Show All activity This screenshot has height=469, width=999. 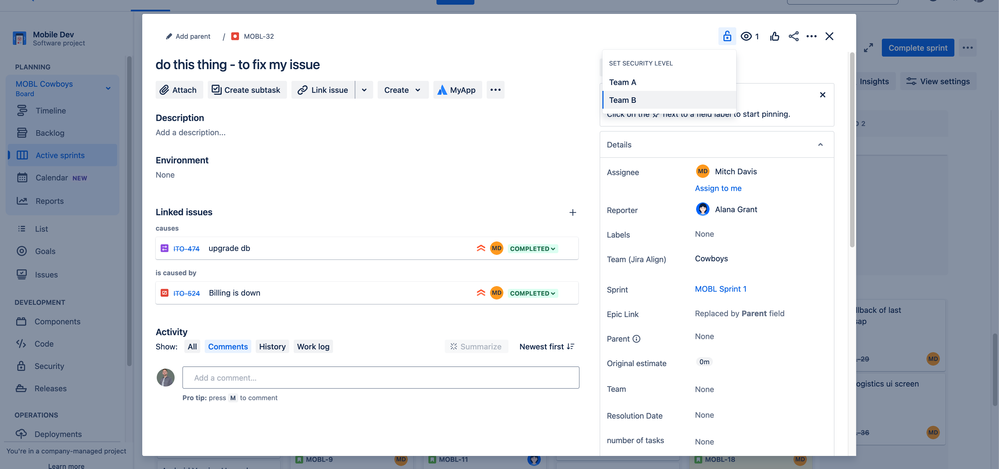192,347
